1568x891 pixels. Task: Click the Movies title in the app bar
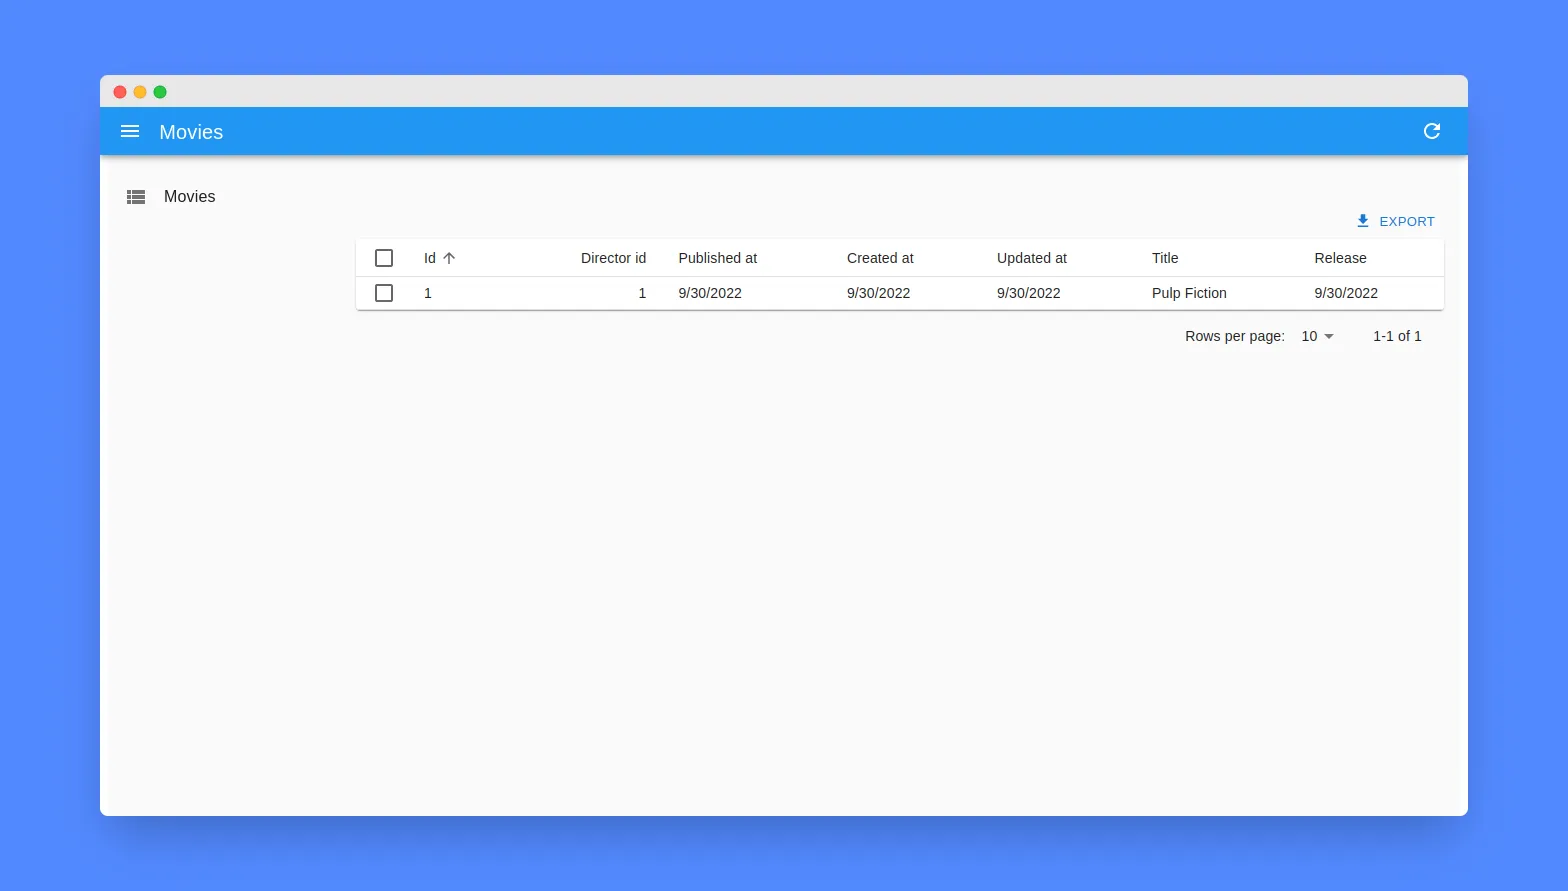click(x=191, y=132)
